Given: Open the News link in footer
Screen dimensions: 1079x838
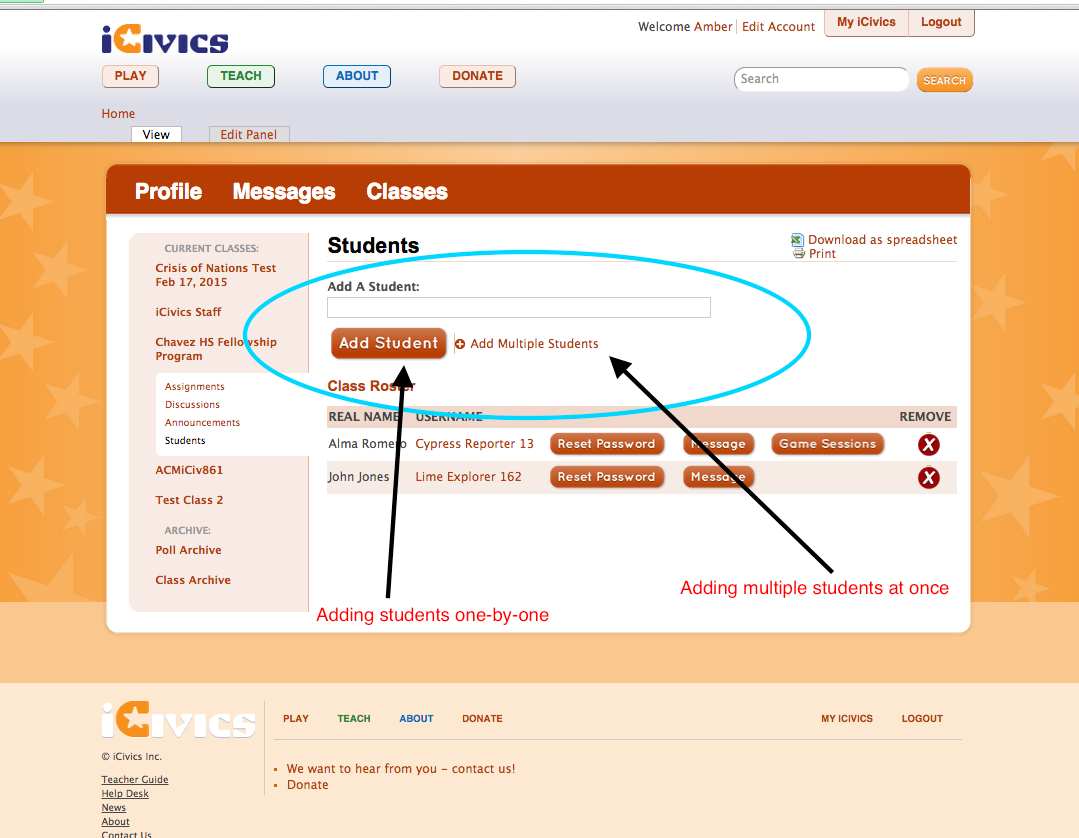Looking at the screenshot, I should (x=114, y=808).
